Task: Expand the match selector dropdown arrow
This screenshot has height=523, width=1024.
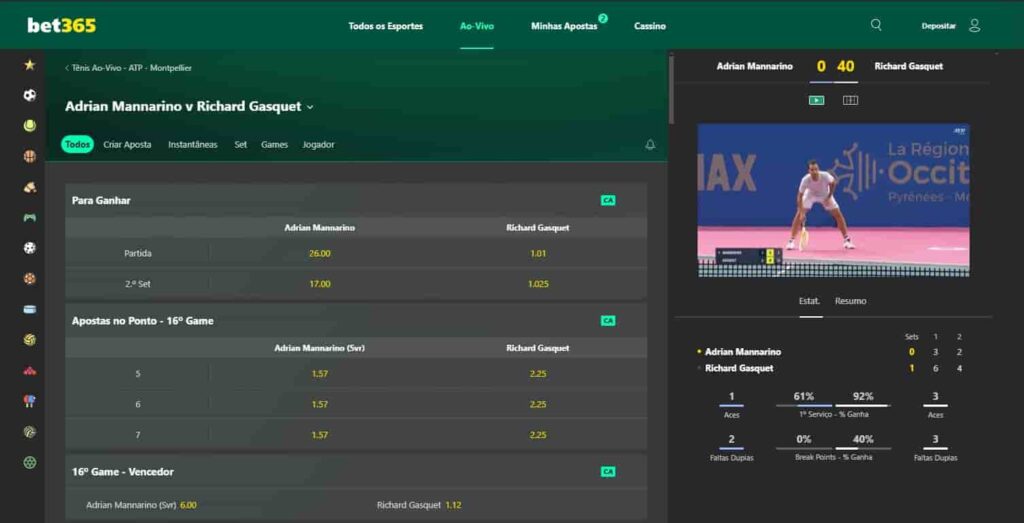Action: click(x=310, y=107)
